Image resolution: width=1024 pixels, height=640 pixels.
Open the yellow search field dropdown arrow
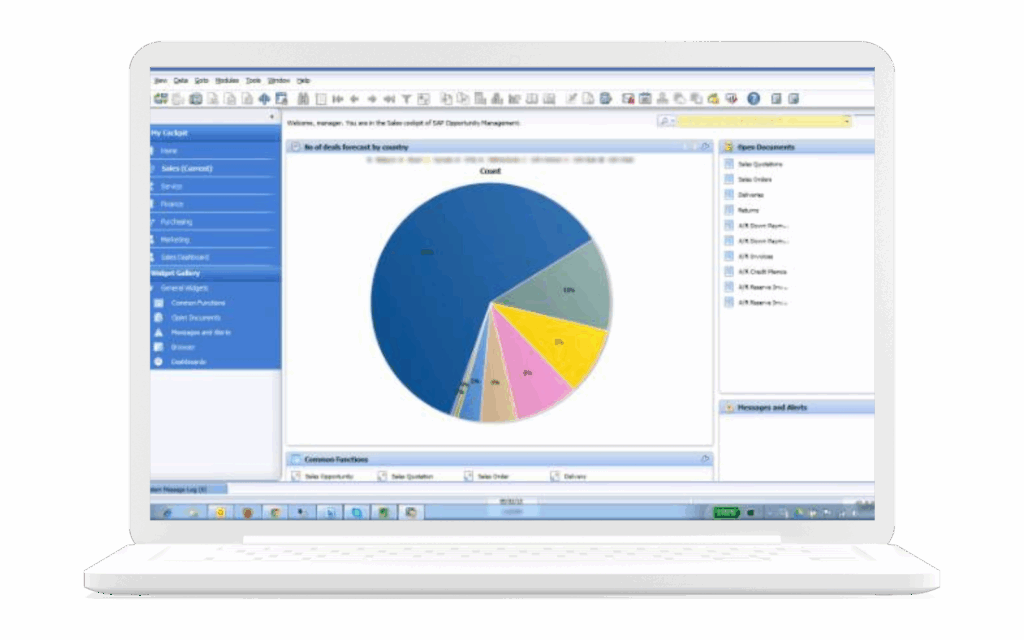(847, 121)
